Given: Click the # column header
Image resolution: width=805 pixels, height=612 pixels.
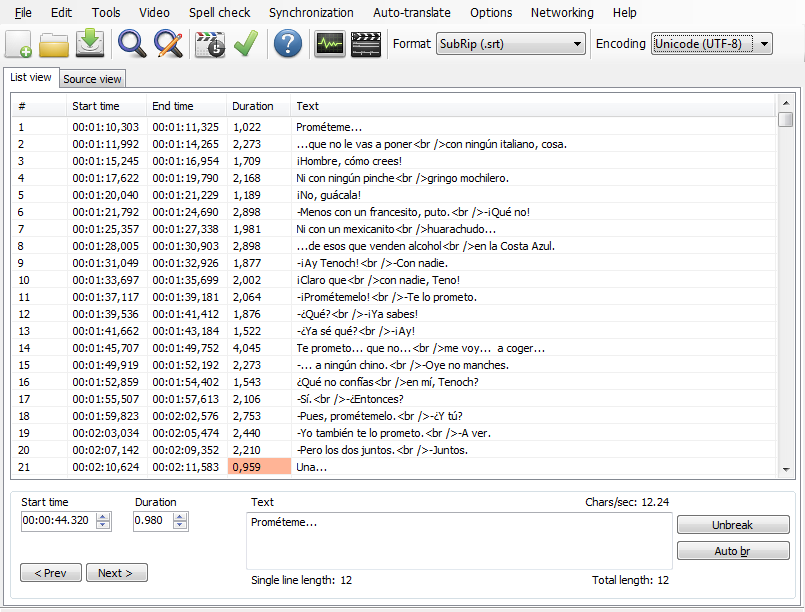Looking at the screenshot, I should [39, 106].
